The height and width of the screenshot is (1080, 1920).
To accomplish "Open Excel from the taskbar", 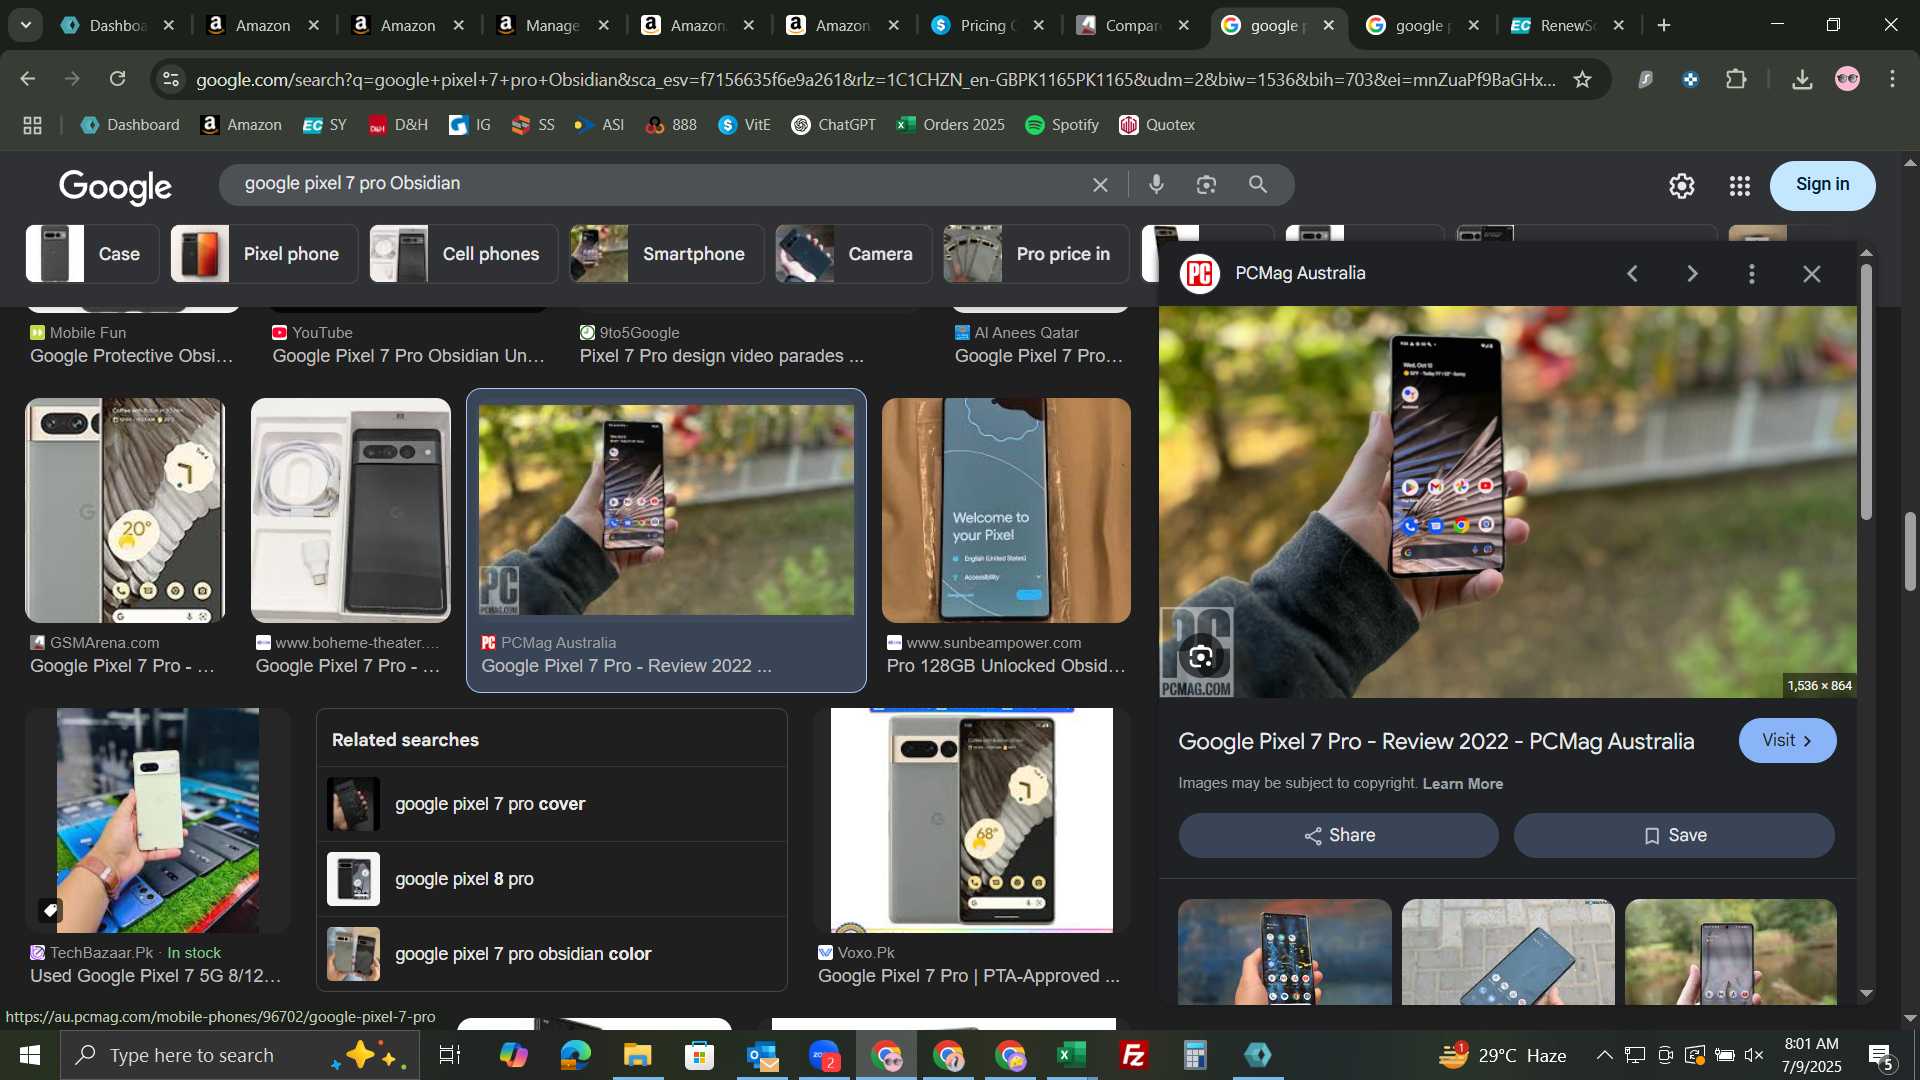I will point(1072,1055).
